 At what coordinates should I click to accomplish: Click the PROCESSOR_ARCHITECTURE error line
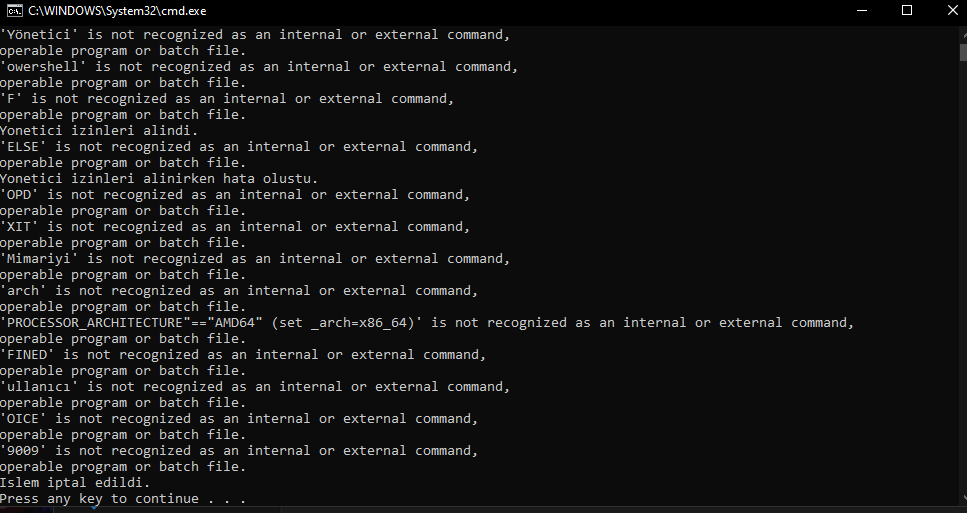pos(427,323)
